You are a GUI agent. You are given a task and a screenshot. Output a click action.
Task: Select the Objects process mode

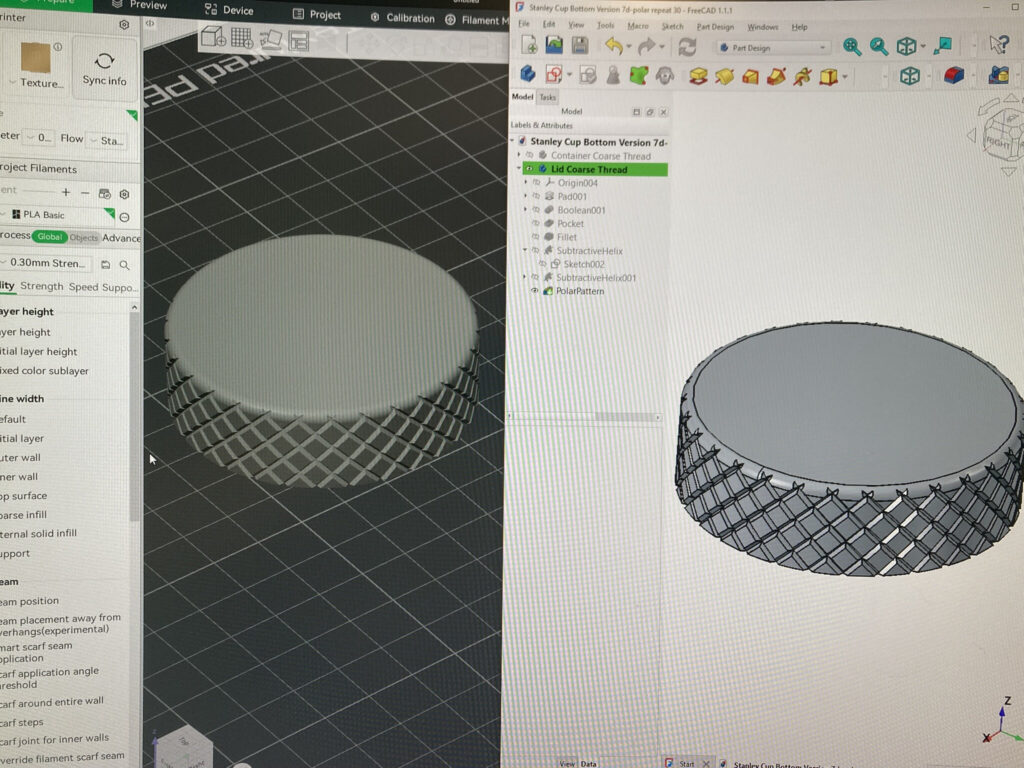[84, 238]
